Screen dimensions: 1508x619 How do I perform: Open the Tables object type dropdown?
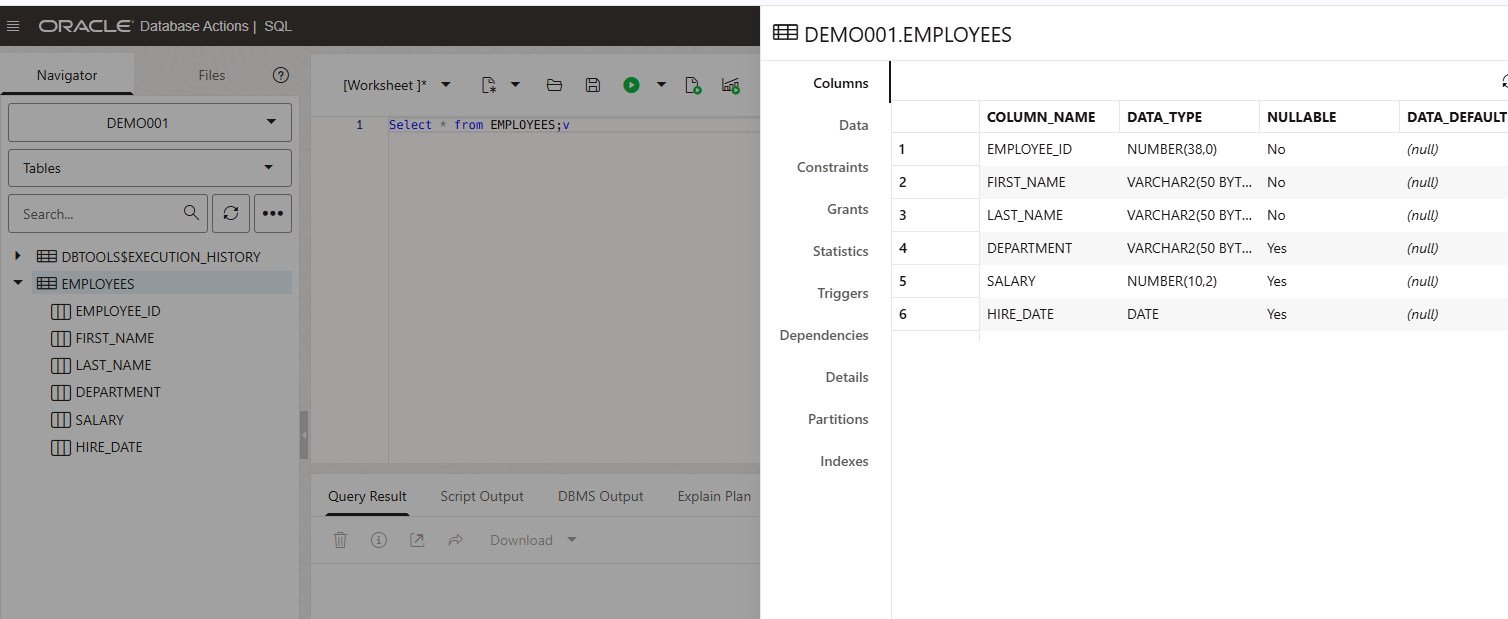click(150, 168)
